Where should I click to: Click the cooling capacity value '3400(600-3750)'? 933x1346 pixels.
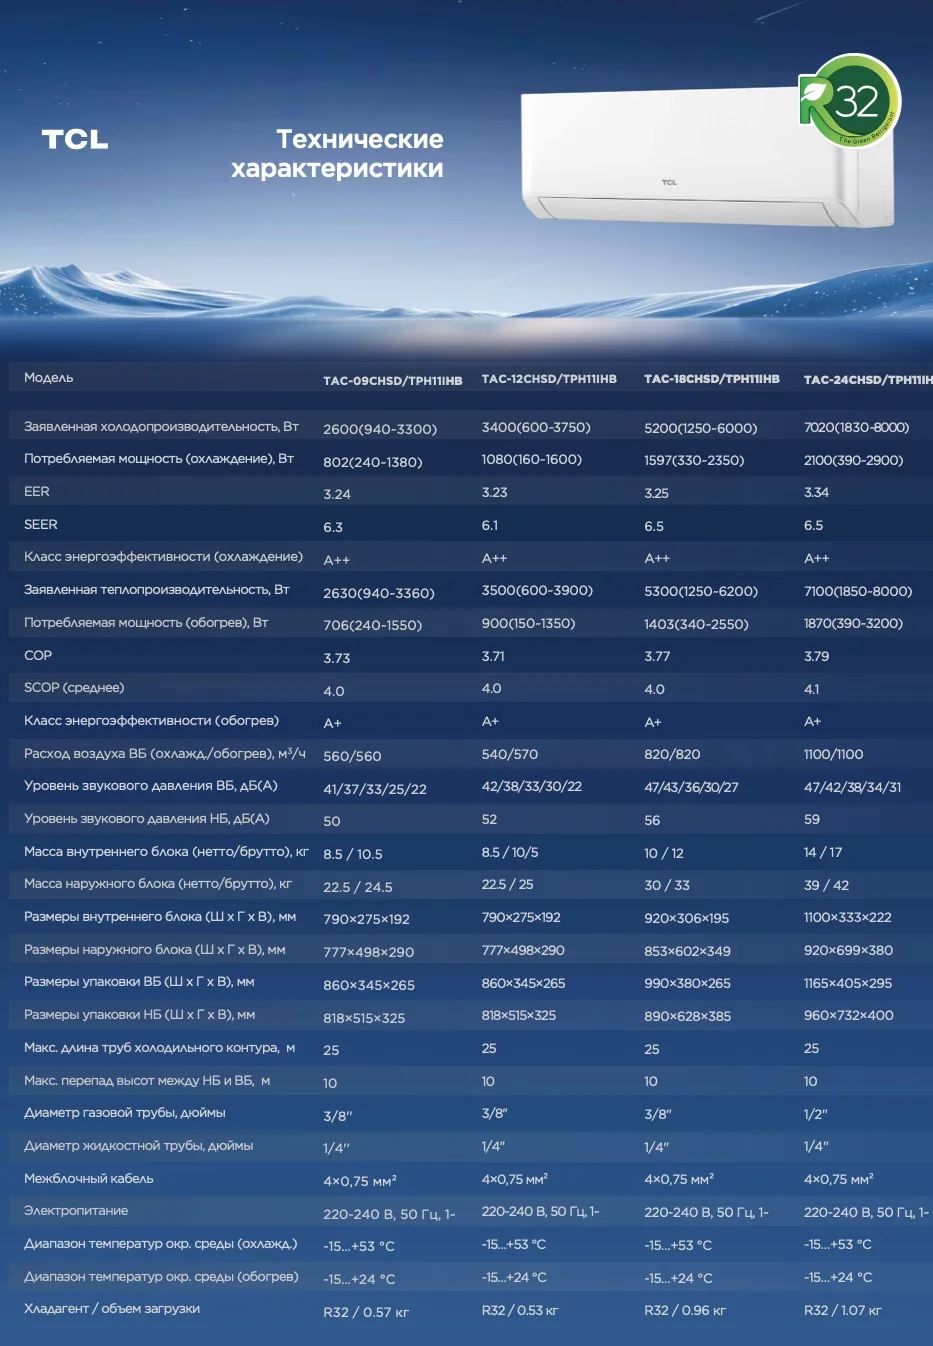pyautogui.click(x=536, y=427)
